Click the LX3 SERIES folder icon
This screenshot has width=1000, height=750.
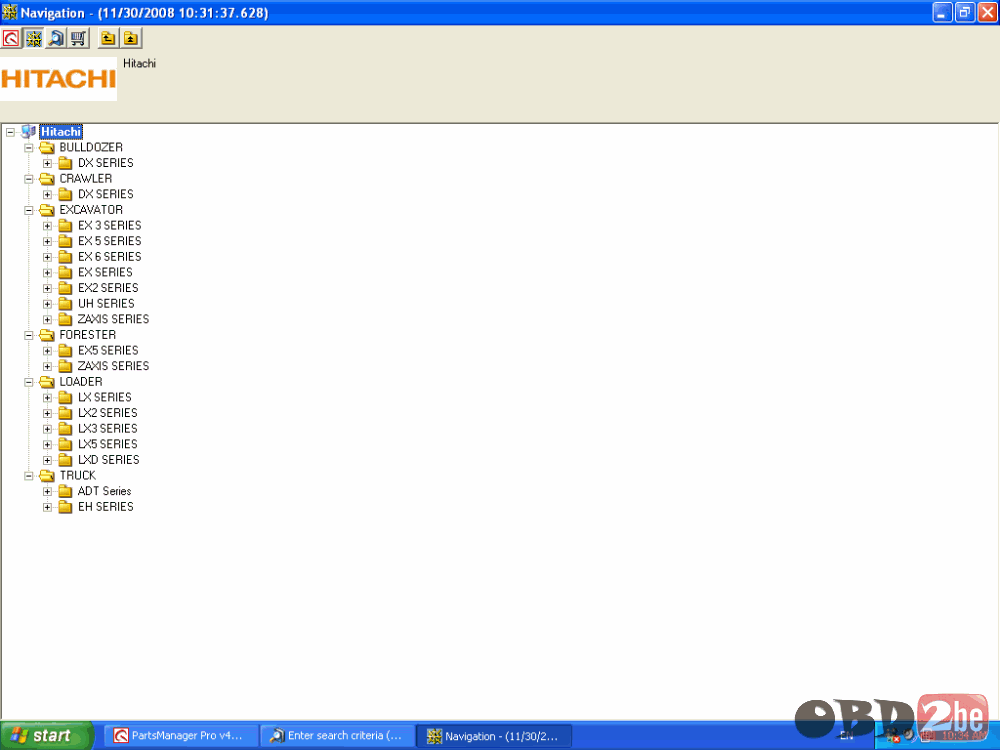click(x=65, y=429)
